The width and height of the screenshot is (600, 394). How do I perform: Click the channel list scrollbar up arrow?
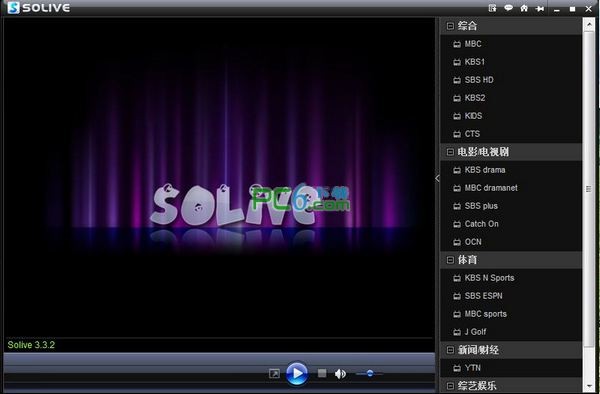(589, 24)
